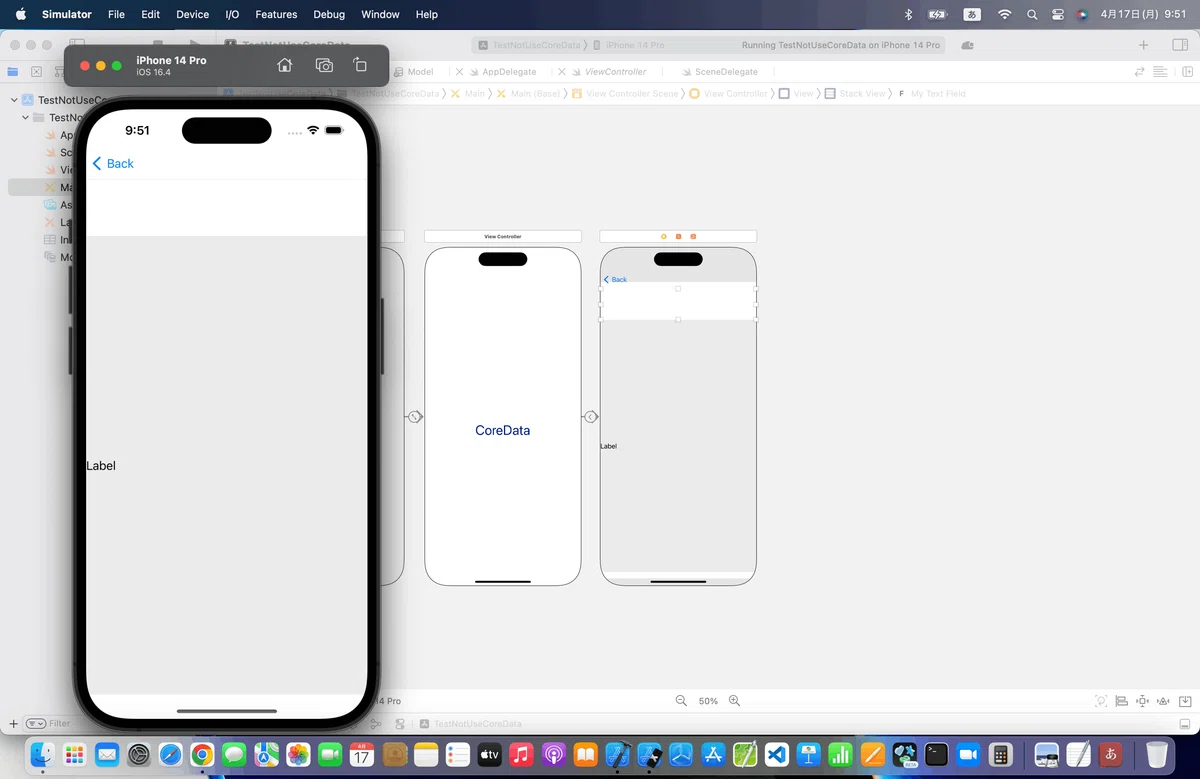Image resolution: width=1200 pixels, height=779 pixels.
Task: Rotate the device with the Simulator rotate icon
Action: 360,65
